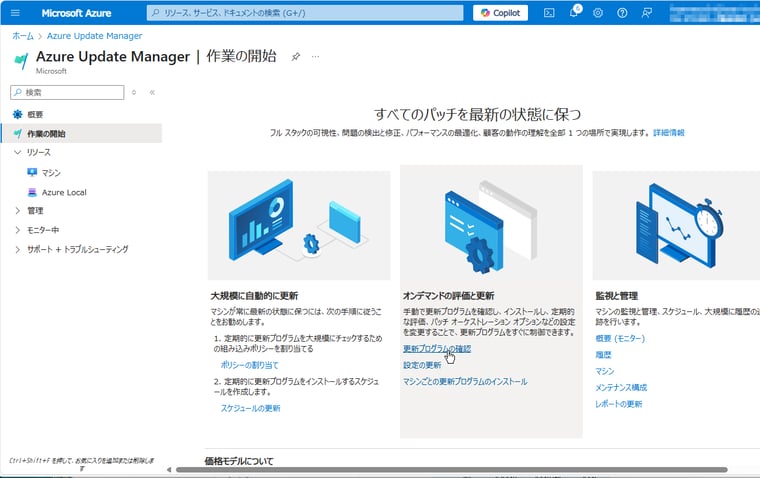
Task: Open 設定の更新 link
Action: pos(422,365)
